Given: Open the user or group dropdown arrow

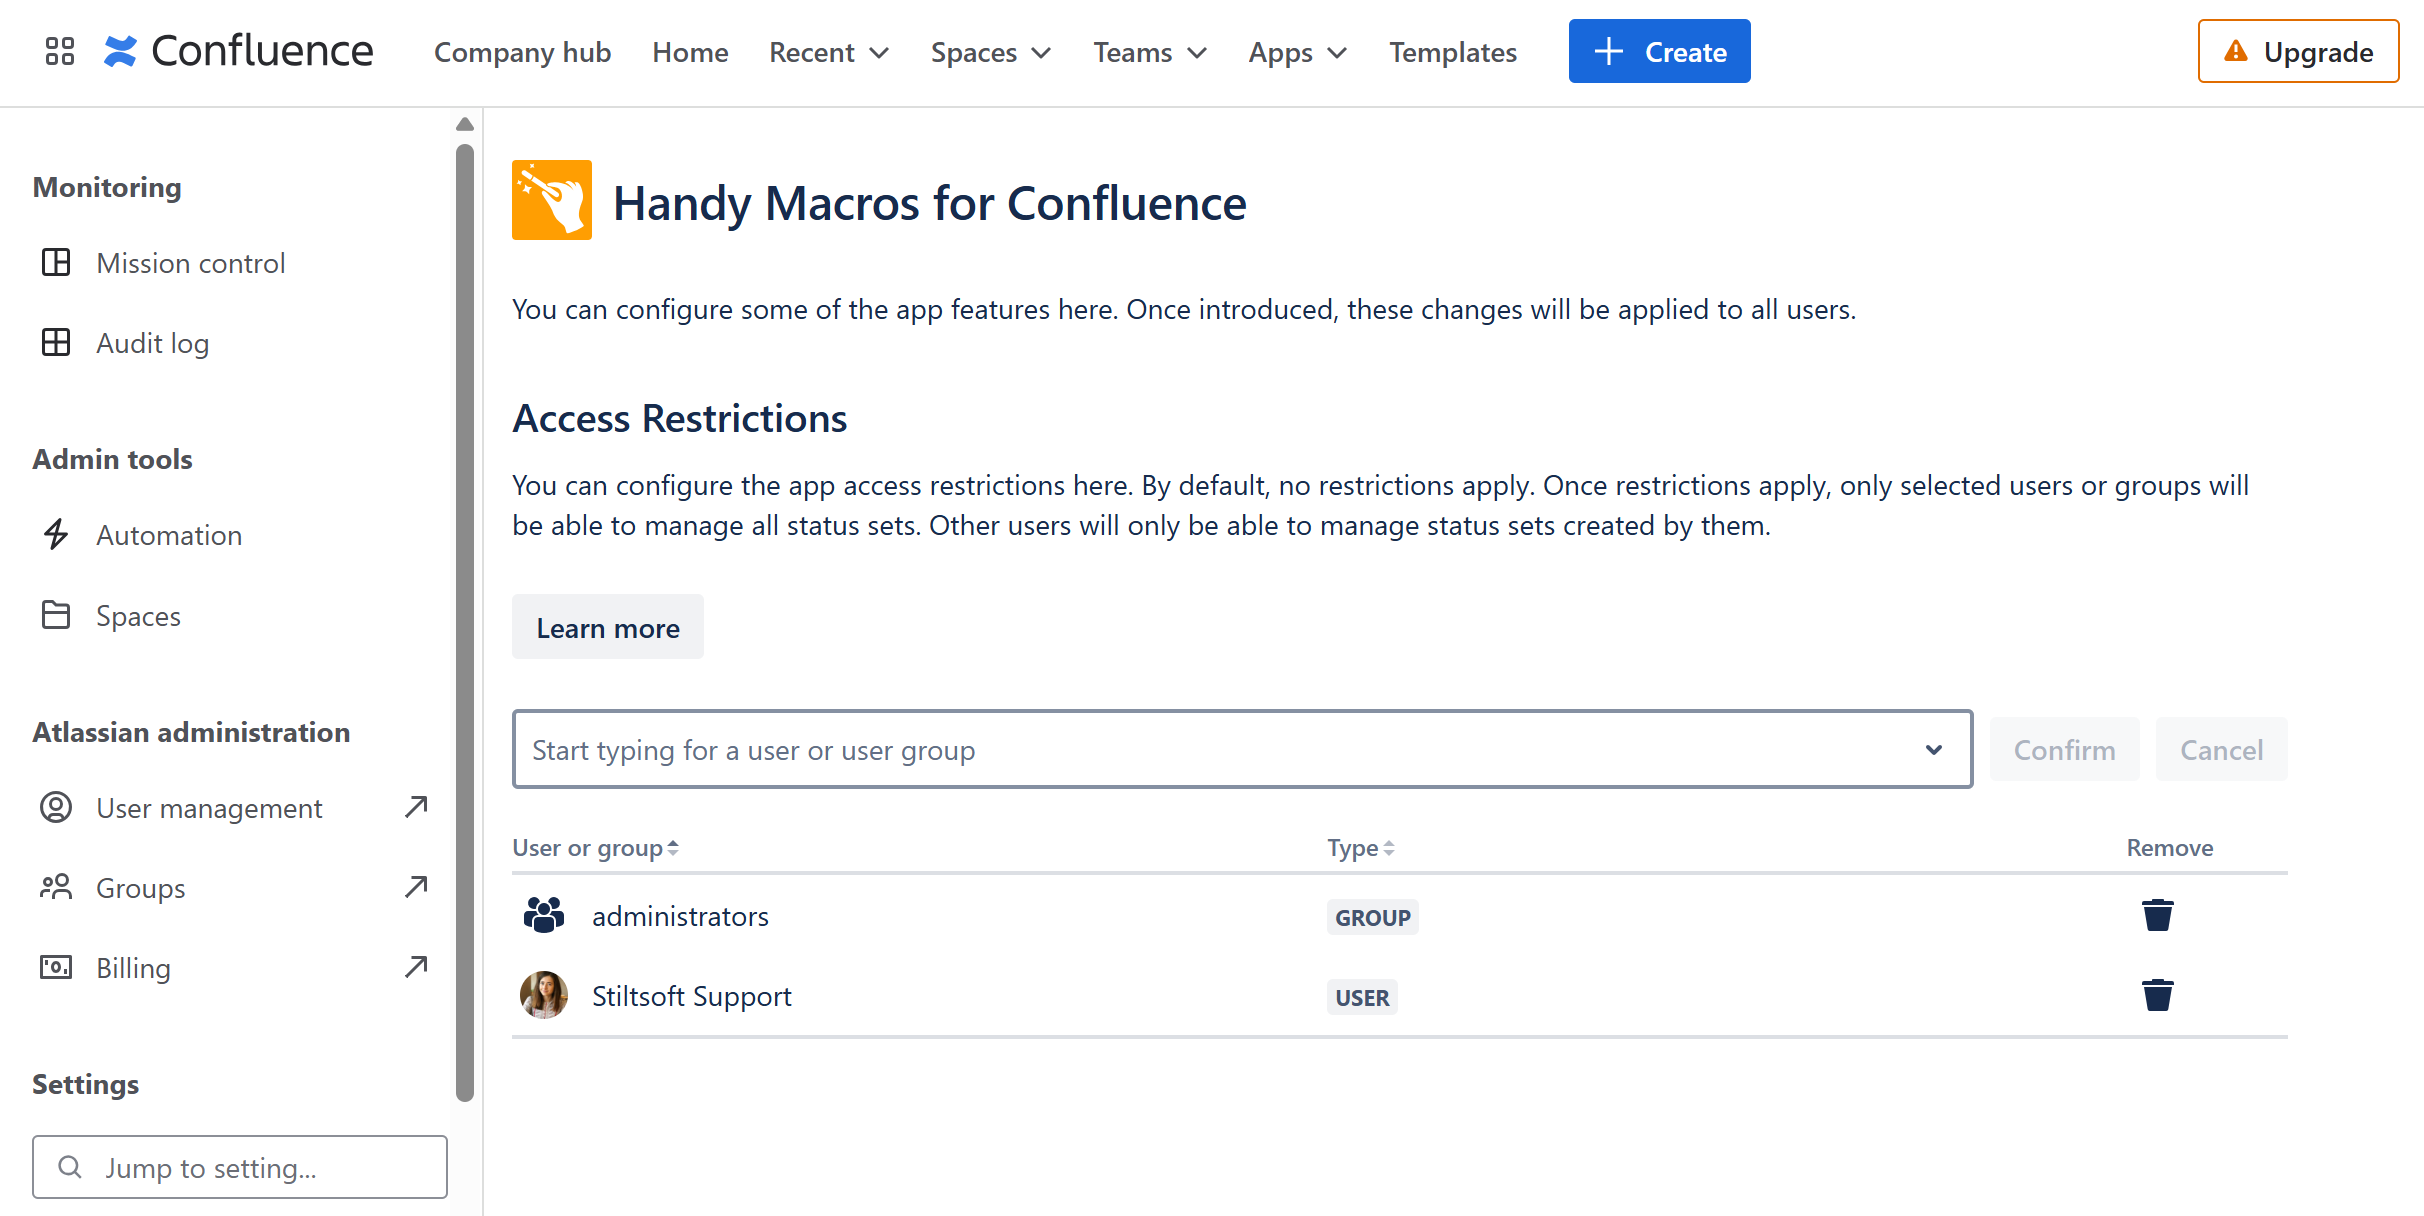Looking at the screenshot, I should tap(1933, 750).
